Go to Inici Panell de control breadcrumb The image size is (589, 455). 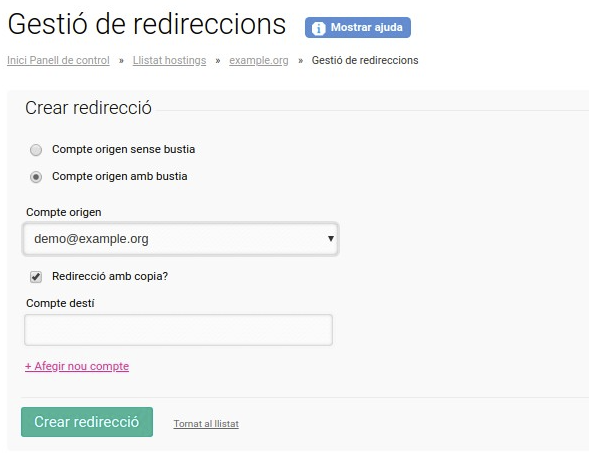tap(58, 60)
